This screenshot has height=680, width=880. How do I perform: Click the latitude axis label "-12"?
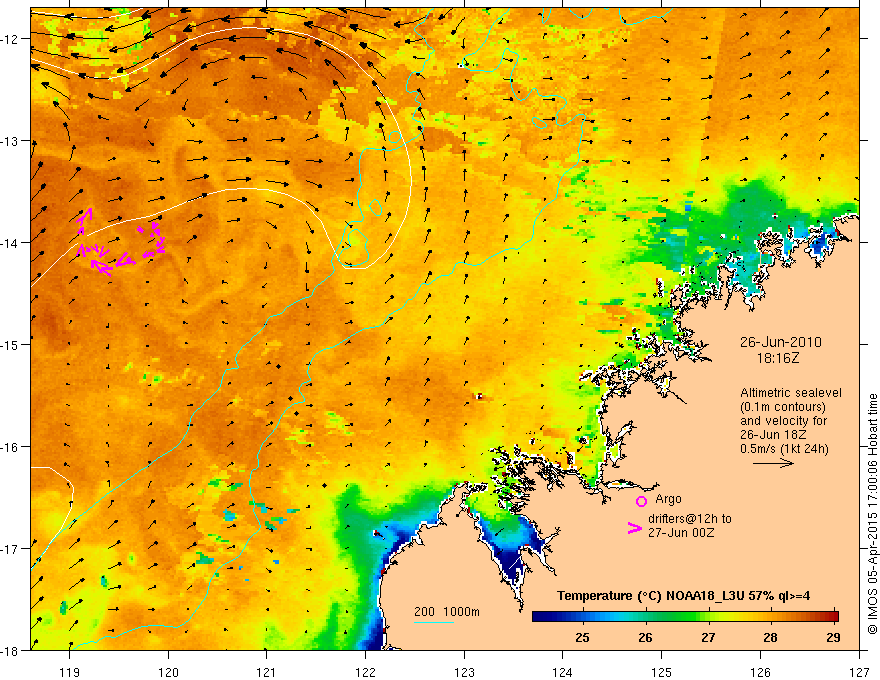(11, 39)
